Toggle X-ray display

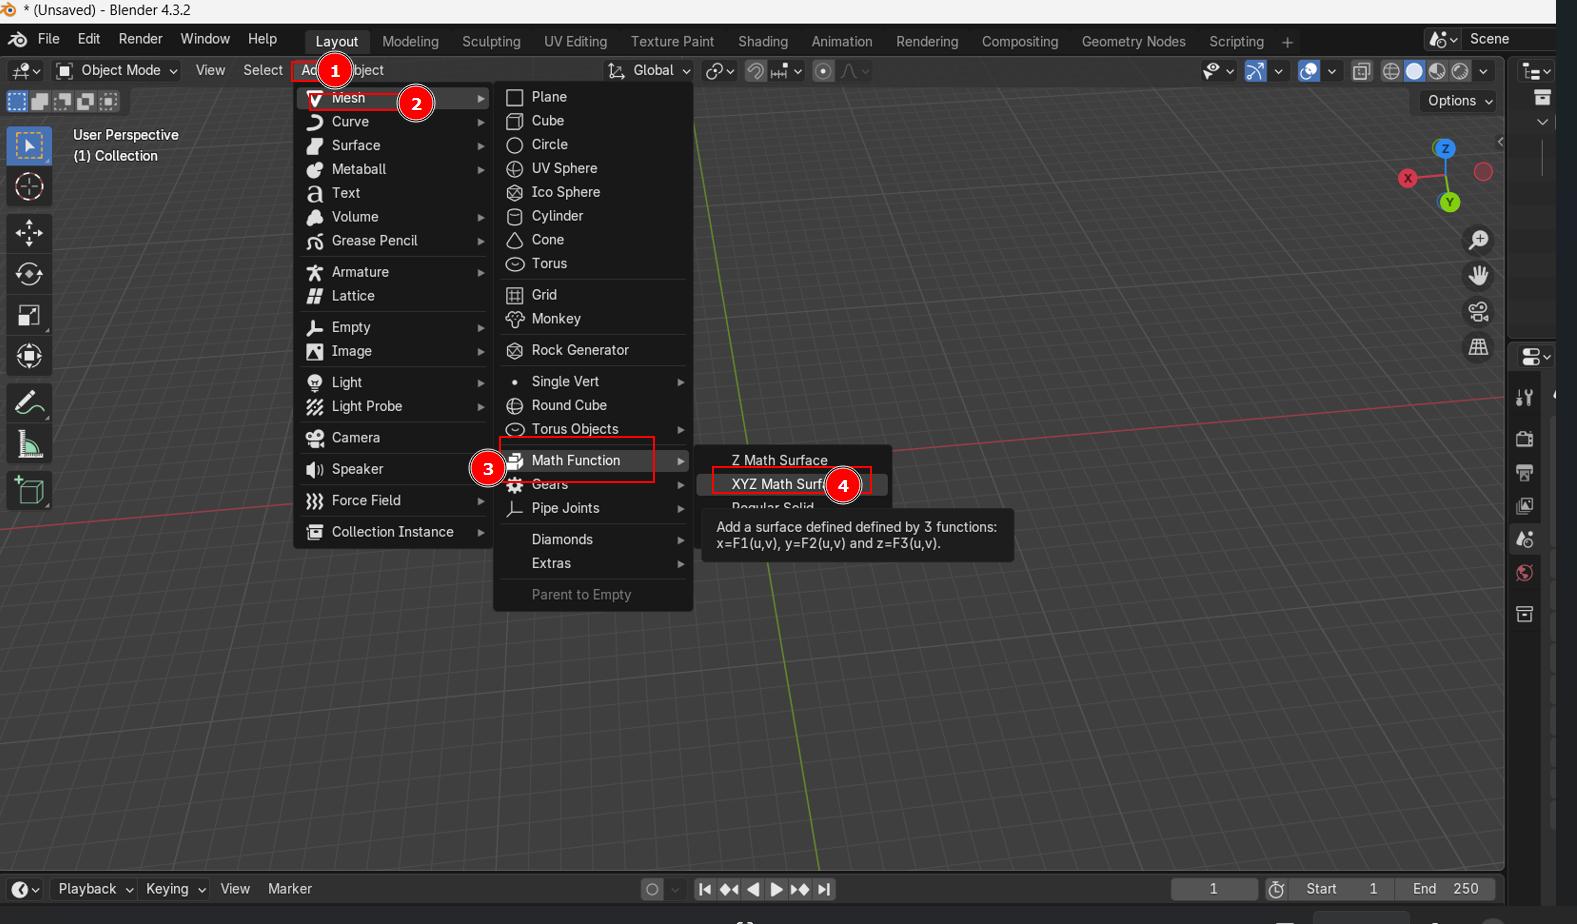coord(1361,71)
